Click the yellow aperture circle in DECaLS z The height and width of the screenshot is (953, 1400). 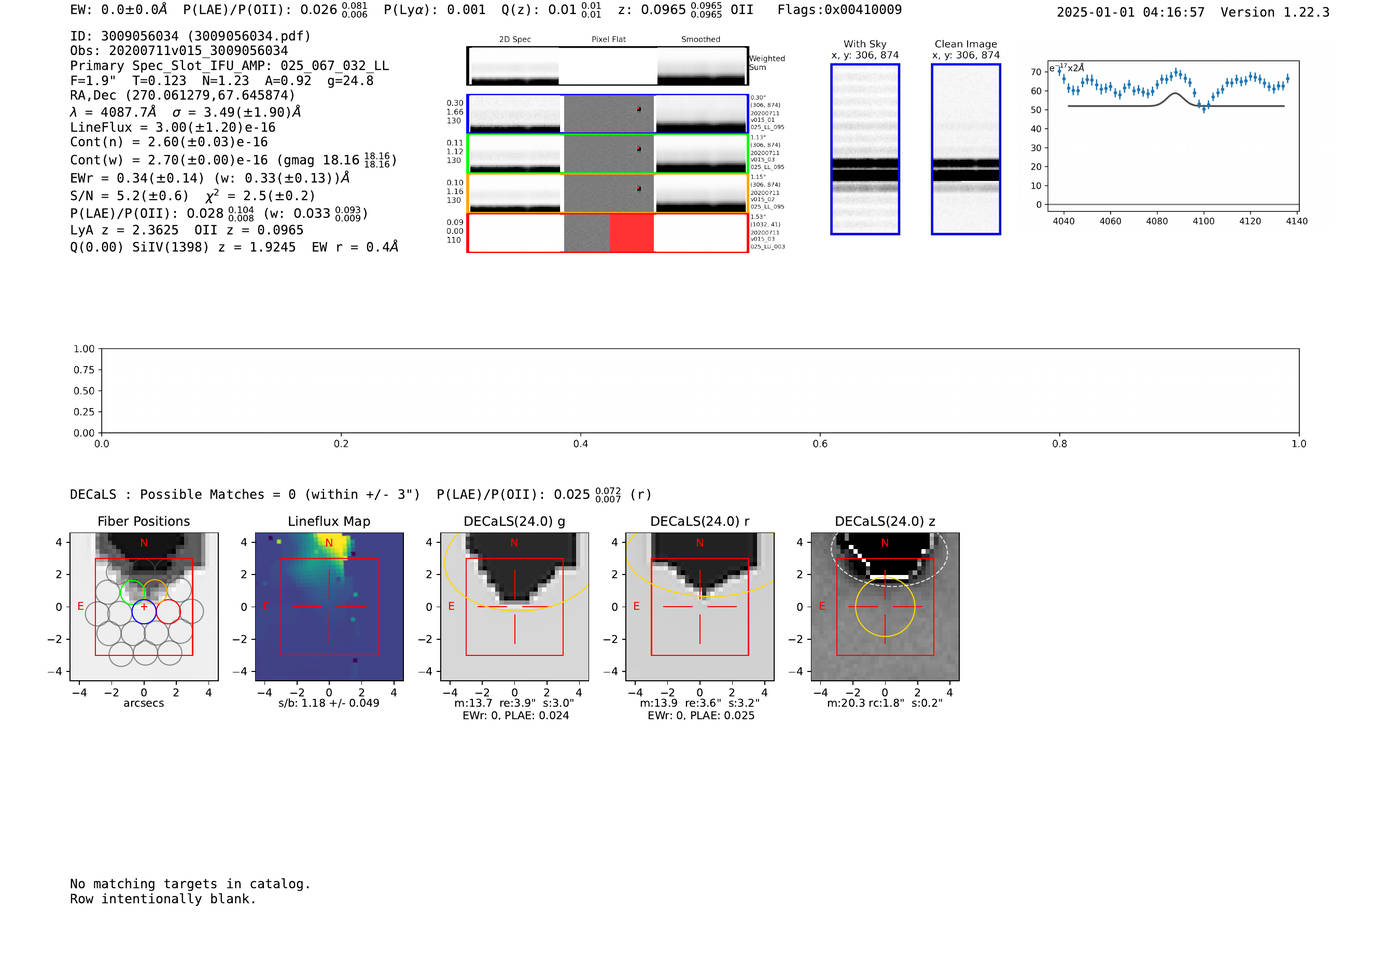pos(885,607)
